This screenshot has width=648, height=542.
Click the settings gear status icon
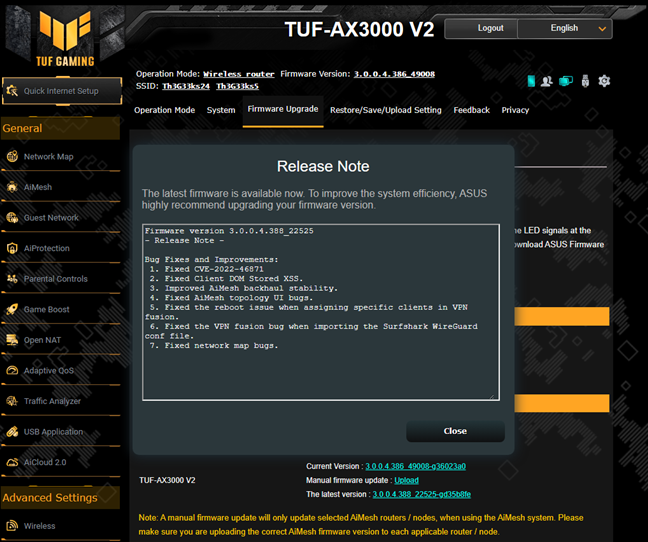click(x=604, y=81)
